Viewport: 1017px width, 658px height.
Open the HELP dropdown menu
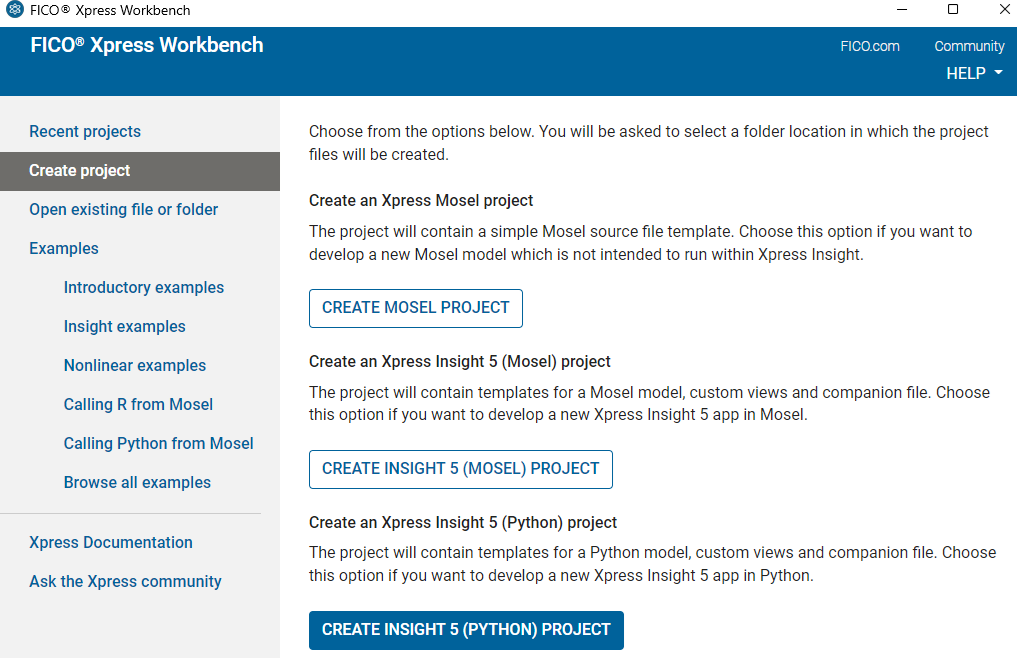coord(973,73)
